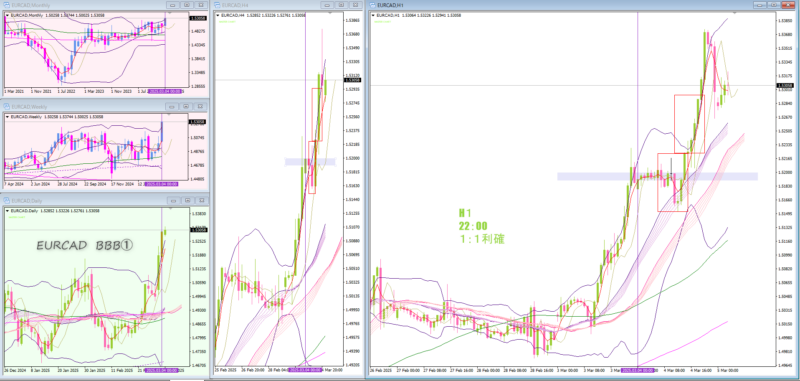This screenshot has height=381, width=800.
Task: Select the blue shaded horizontal zone on H1 chart
Action: [x=657, y=176]
